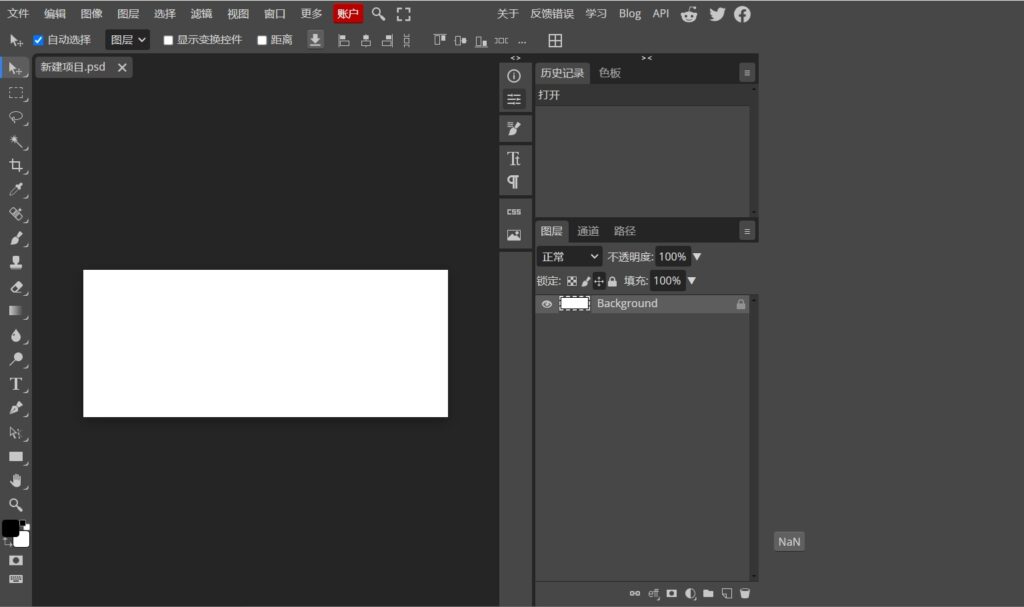Viewport: 1024px width, 607px height.
Task: Hide the Background layer
Action: pos(545,303)
